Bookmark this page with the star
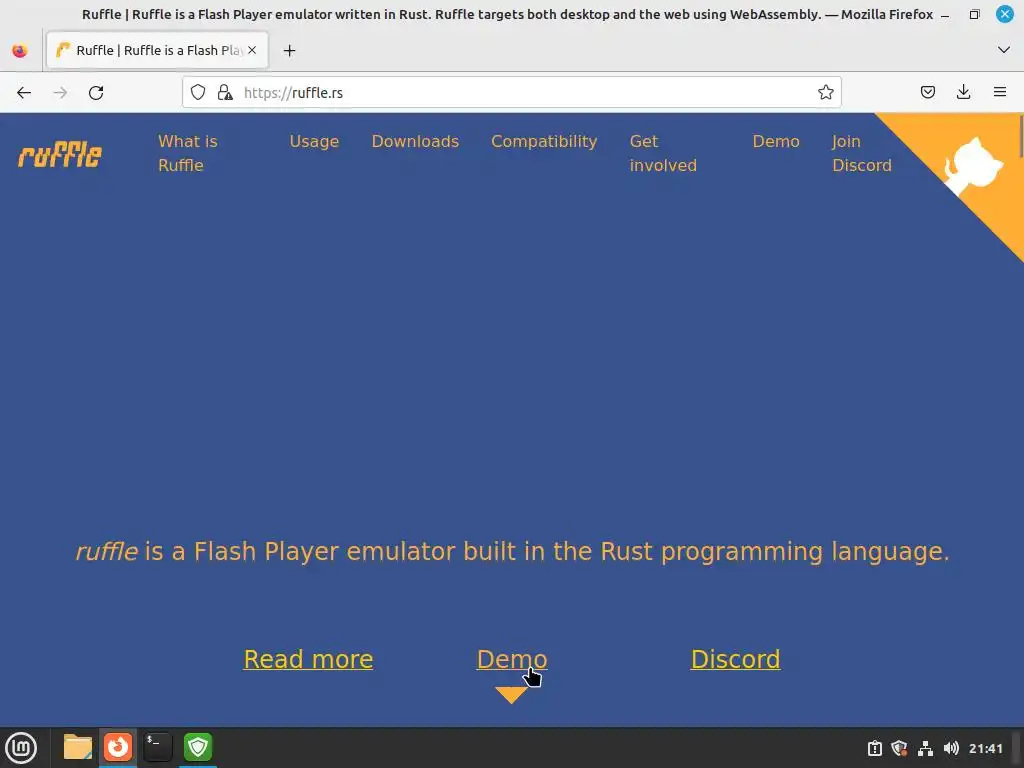Screen dimensions: 1024x768 pyautogui.click(x=825, y=93)
